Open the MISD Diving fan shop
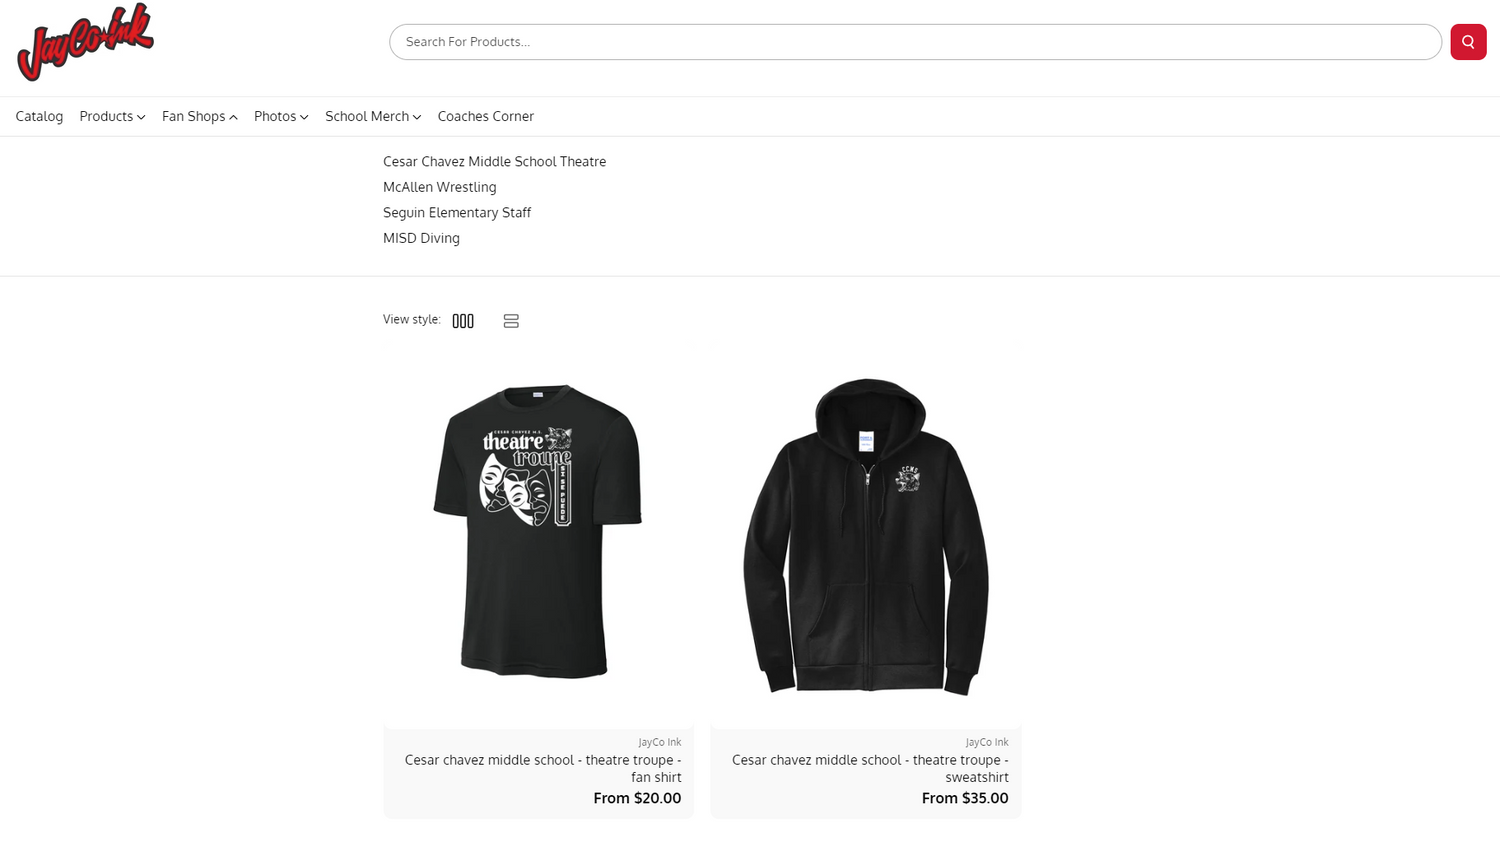 point(421,238)
